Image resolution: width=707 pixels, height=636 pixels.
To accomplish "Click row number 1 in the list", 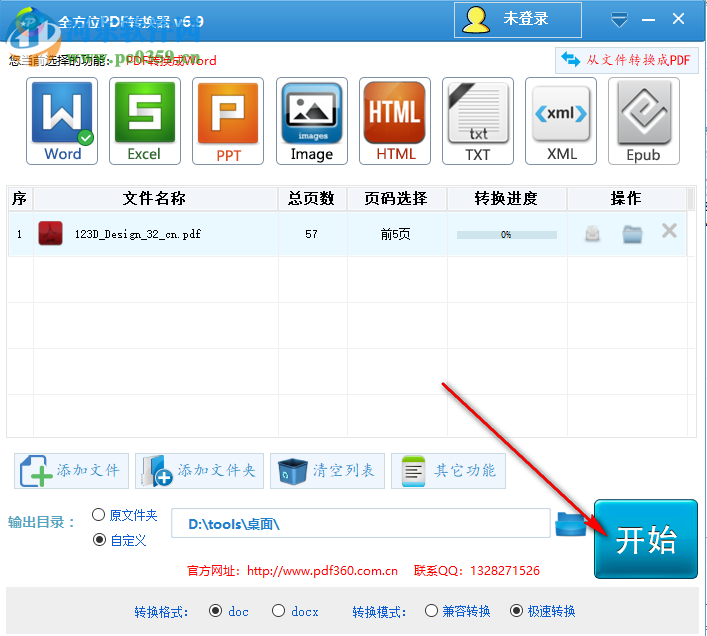I will click(x=19, y=234).
